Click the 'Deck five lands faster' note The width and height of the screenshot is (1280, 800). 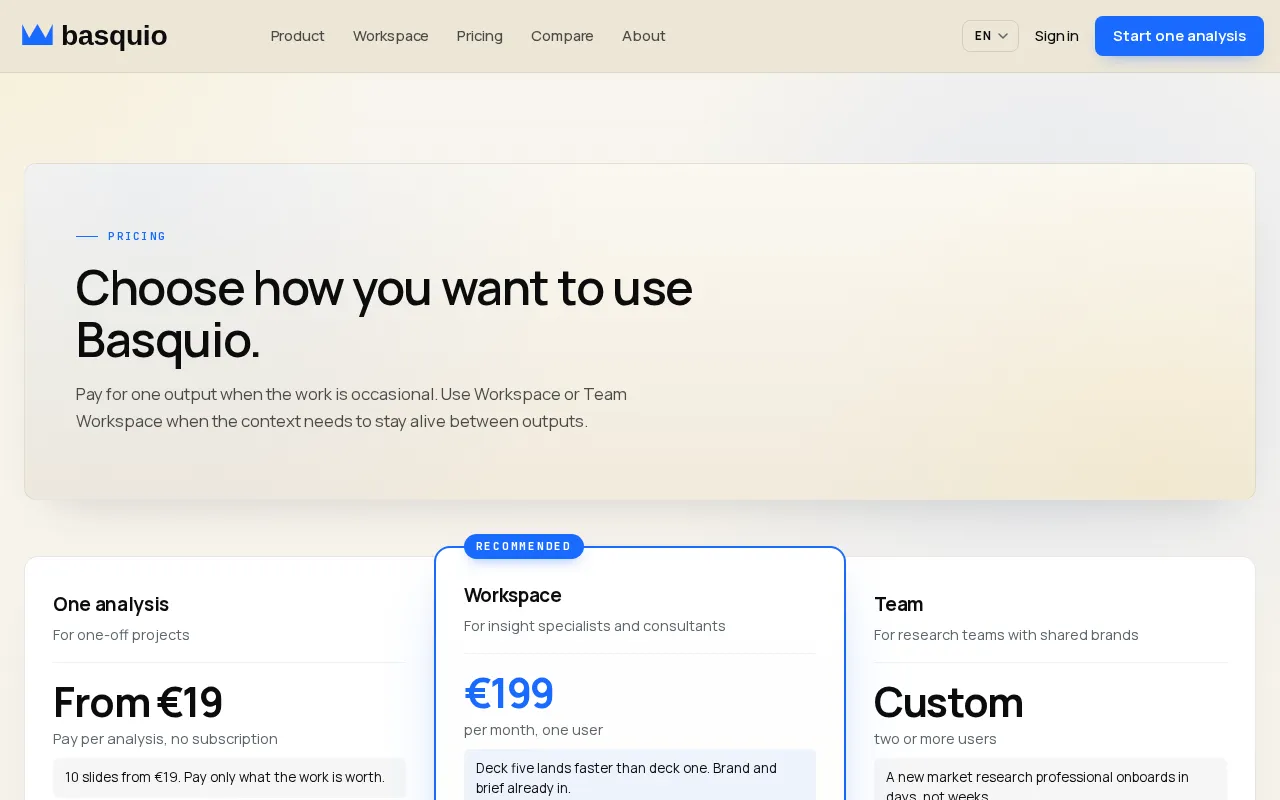640,775
